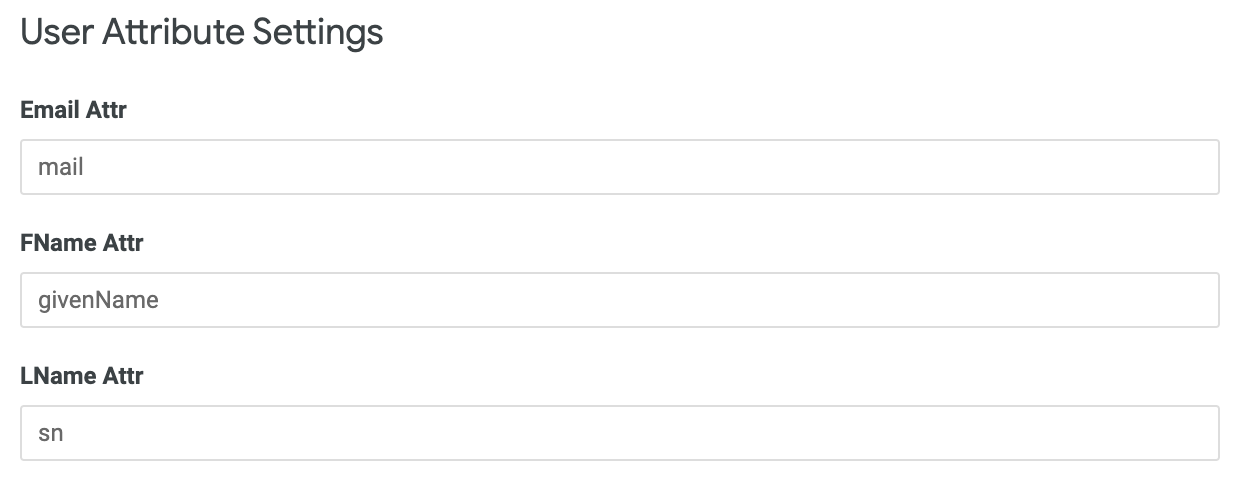Click the "FName Attr" field label
The height and width of the screenshot is (488, 1240).
[x=81, y=243]
